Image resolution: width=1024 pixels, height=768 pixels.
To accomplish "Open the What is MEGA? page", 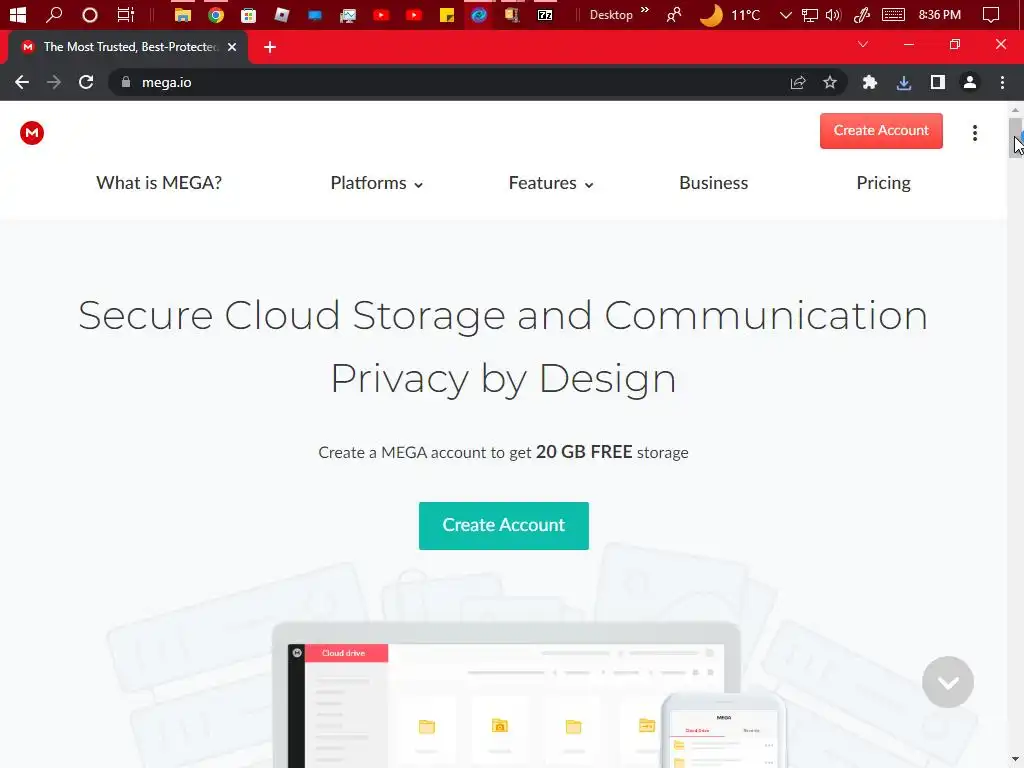I will [x=159, y=183].
